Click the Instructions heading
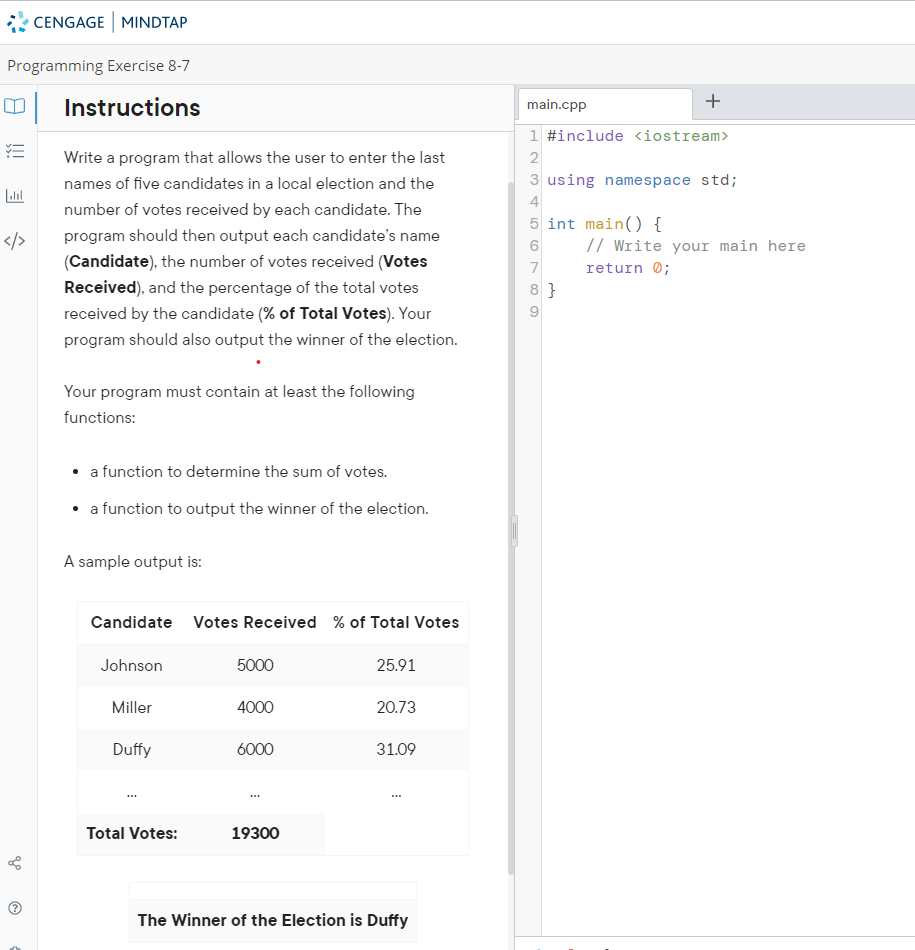 click(132, 108)
